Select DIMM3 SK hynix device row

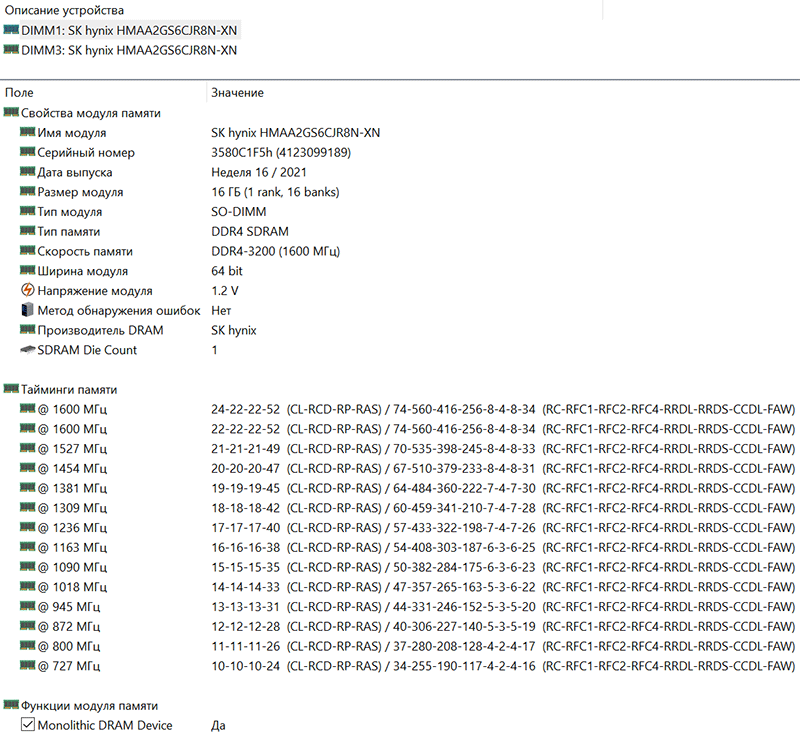click(129, 50)
